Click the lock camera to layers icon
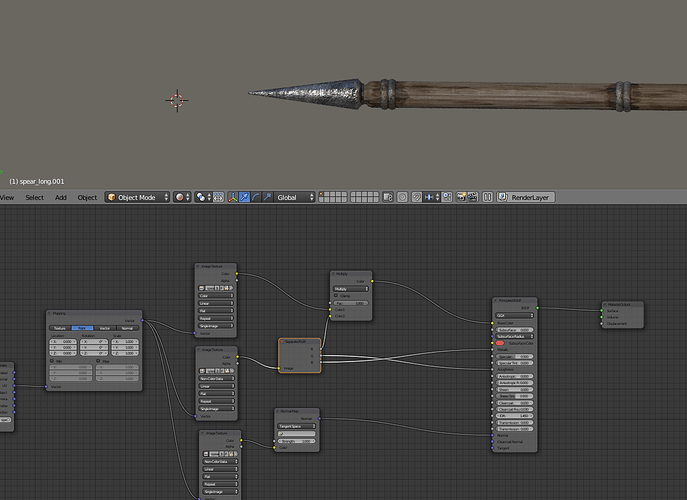Image resolution: width=687 pixels, height=500 pixels. click(x=388, y=197)
